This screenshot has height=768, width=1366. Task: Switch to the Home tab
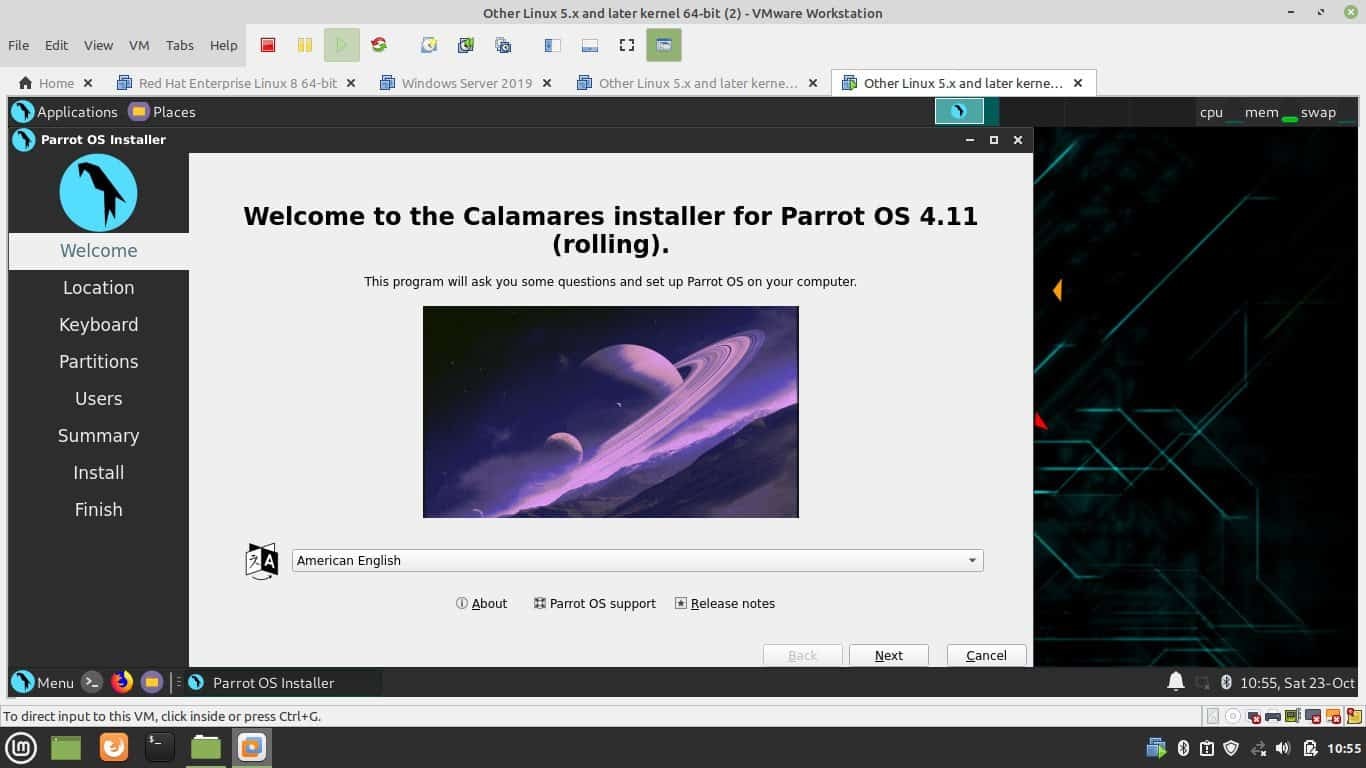click(55, 83)
